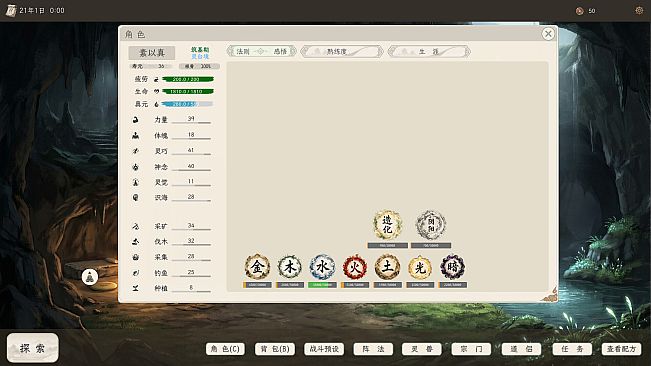651x366 pixels.
Task: Click the 伐木 value 32
Action: click(191, 241)
